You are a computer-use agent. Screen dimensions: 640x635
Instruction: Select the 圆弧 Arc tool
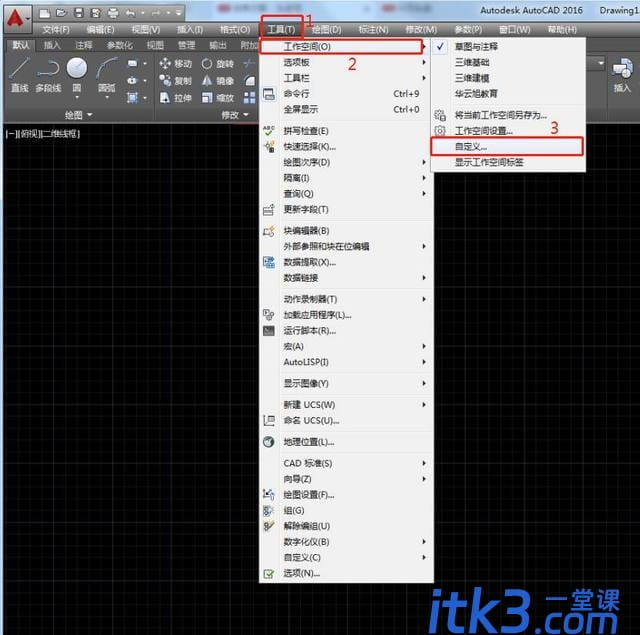click(107, 75)
